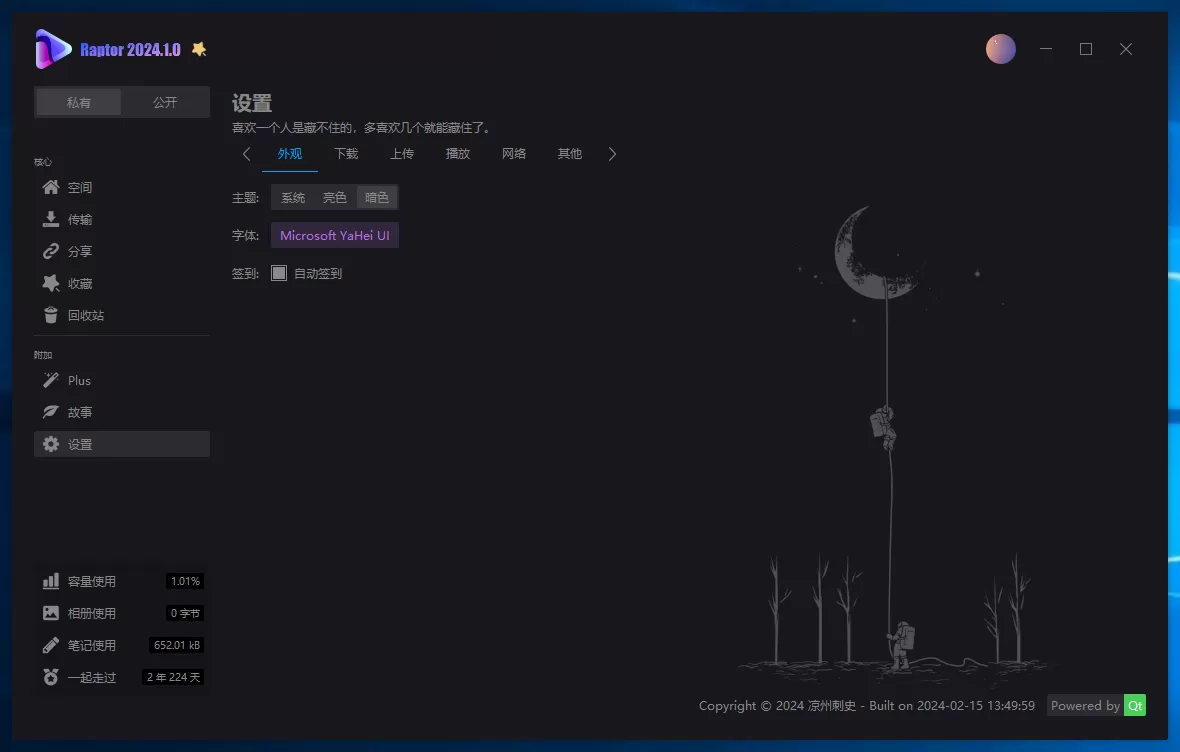Click the Qt badge next to Powered by
1180x752 pixels.
pos(1135,705)
